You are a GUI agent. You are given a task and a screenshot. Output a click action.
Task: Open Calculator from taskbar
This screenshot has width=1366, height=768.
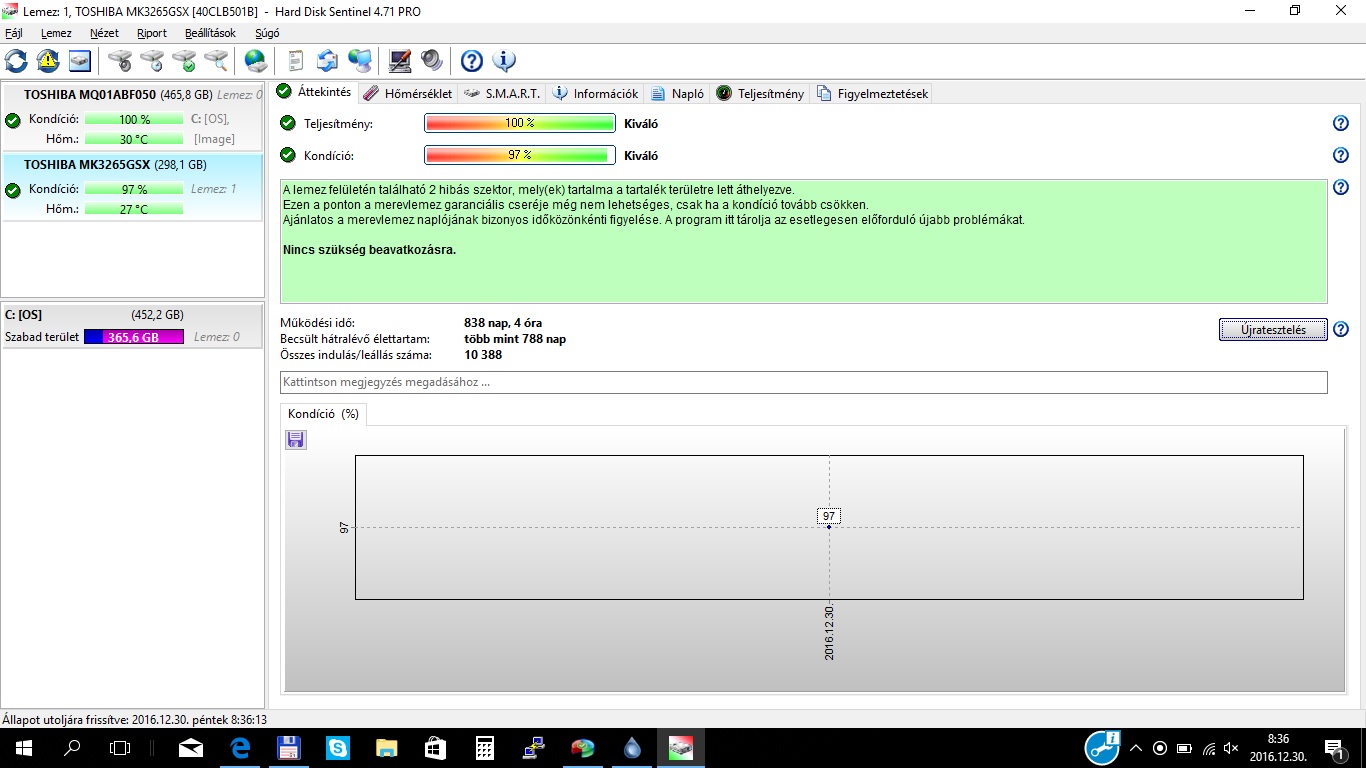(485, 747)
